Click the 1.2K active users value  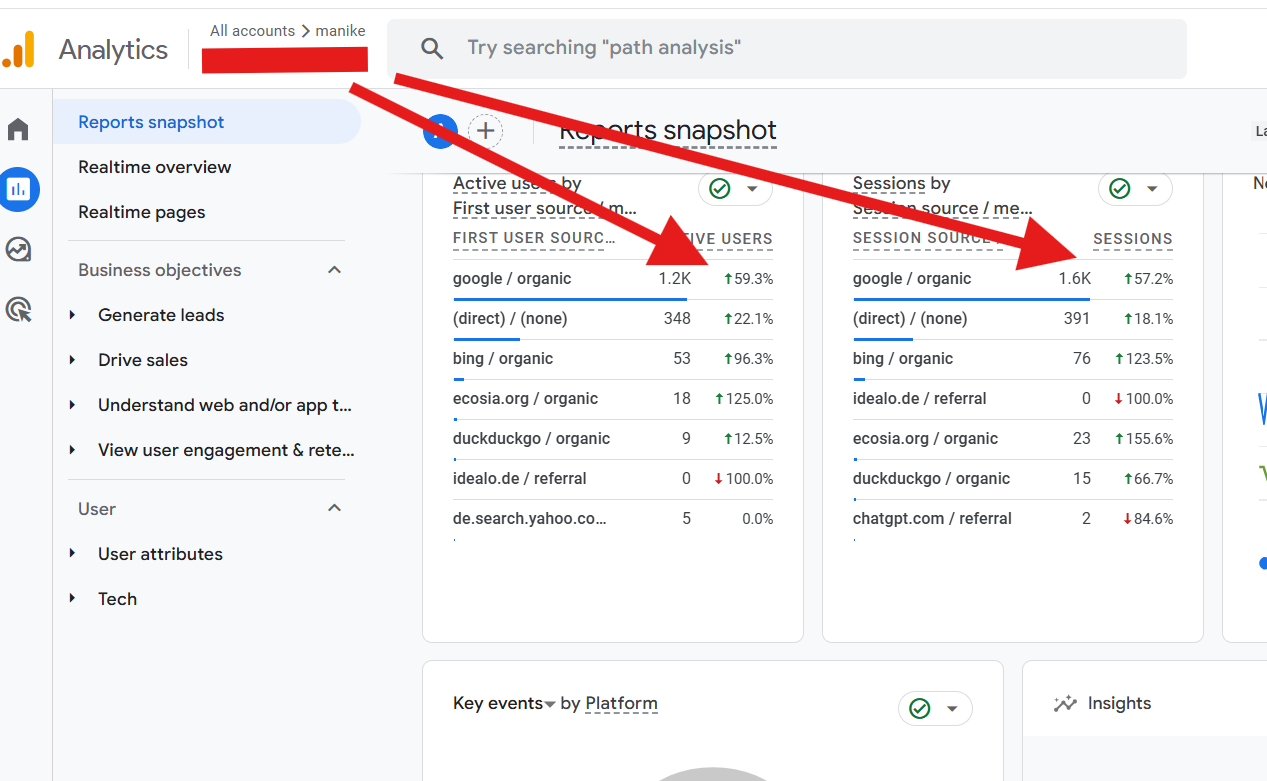[675, 279]
